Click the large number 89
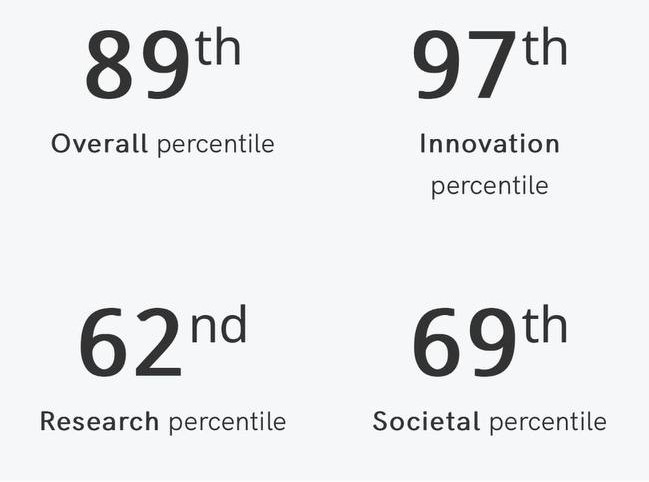Screen dimensions: 649x482 tap(137, 67)
